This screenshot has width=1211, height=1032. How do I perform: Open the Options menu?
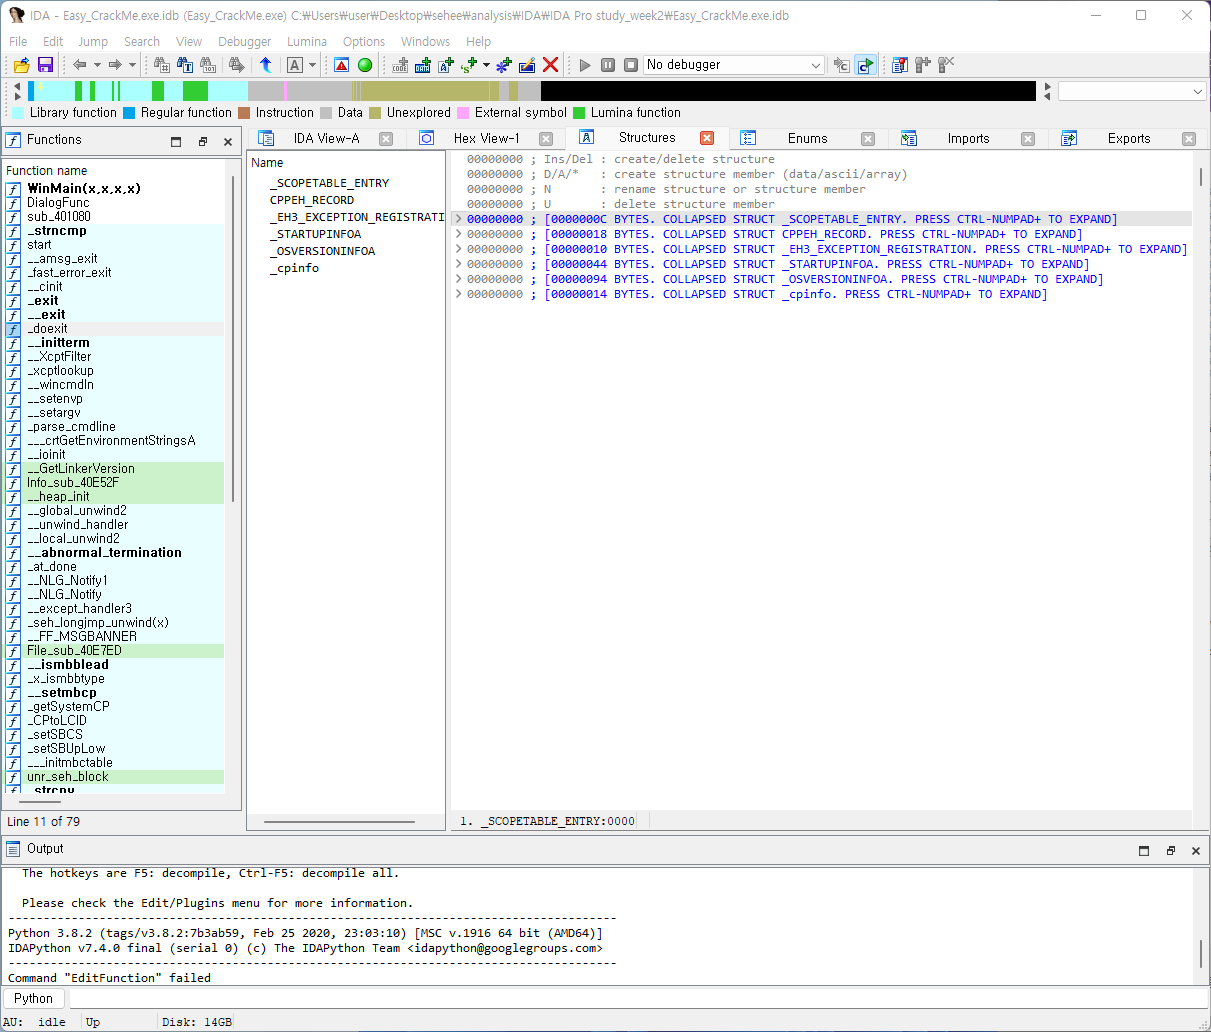pyautogui.click(x=364, y=41)
